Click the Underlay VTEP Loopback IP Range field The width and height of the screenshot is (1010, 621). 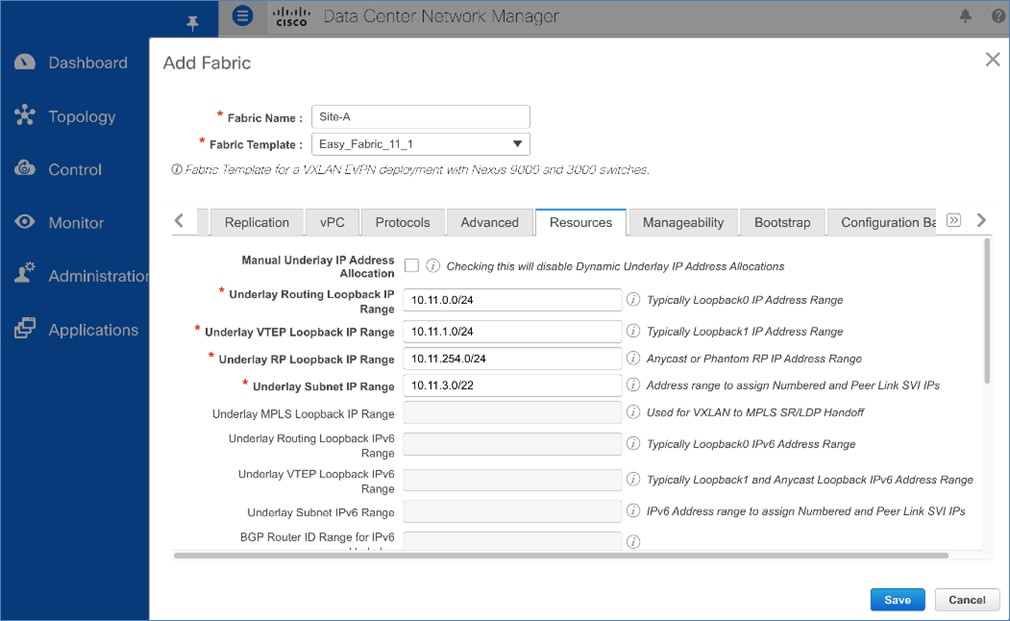[512, 331]
